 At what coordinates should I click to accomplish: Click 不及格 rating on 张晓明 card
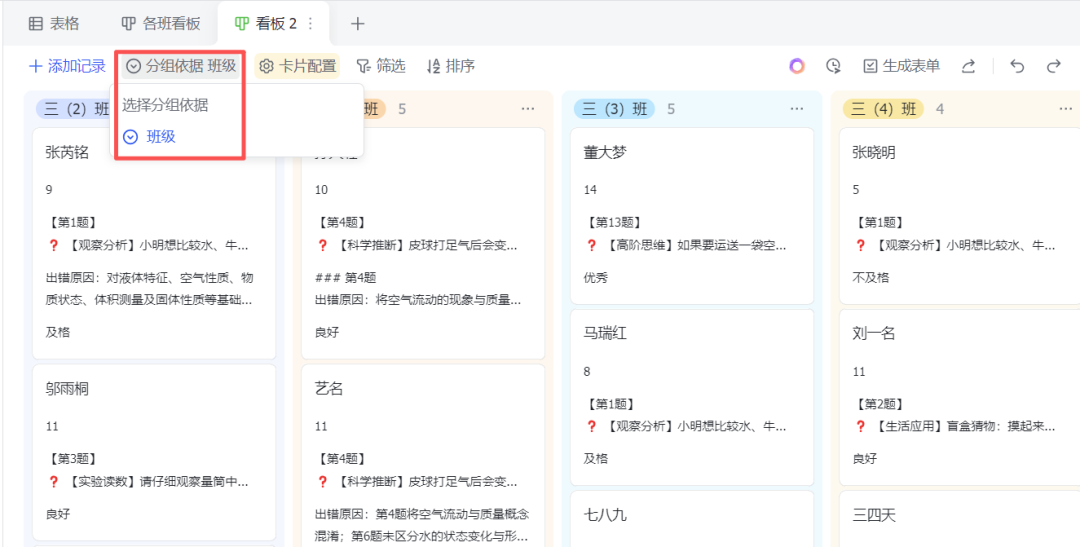pyautogui.click(x=871, y=278)
